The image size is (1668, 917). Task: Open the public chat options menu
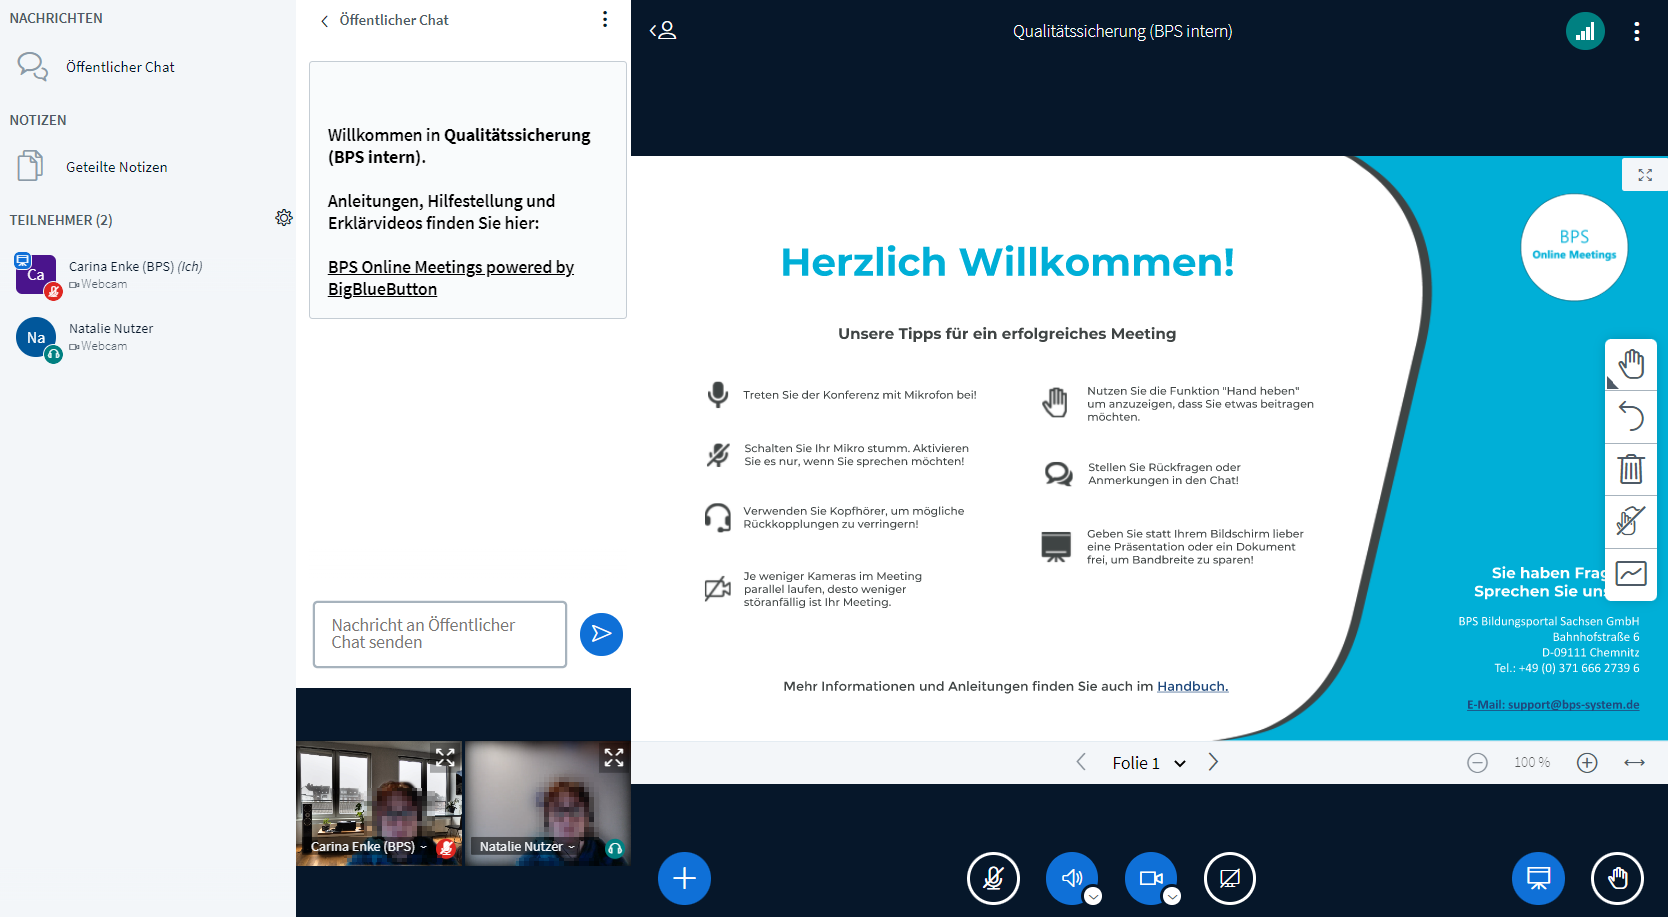coord(604,19)
